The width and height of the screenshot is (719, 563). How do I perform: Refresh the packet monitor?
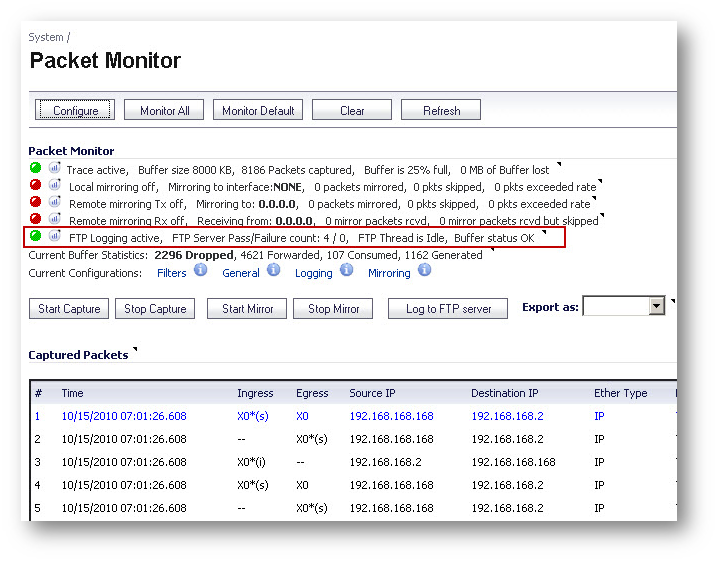pos(441,110)
